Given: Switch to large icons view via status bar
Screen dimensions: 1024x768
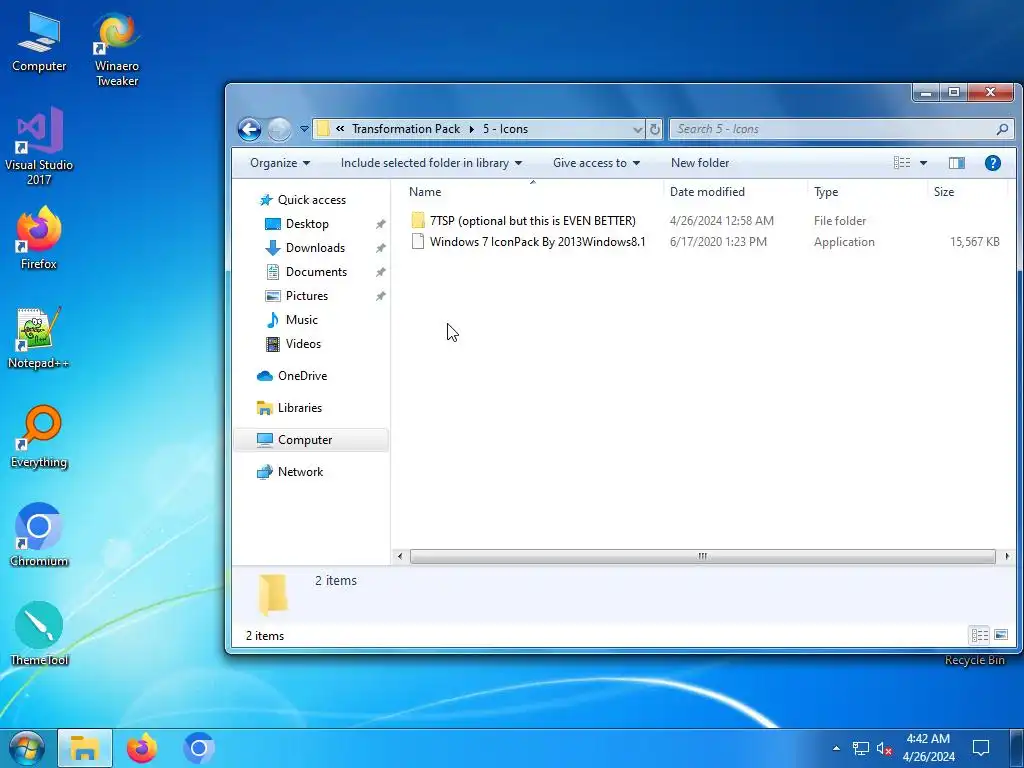Looking at the screenshot, I should click(1000, 635).
